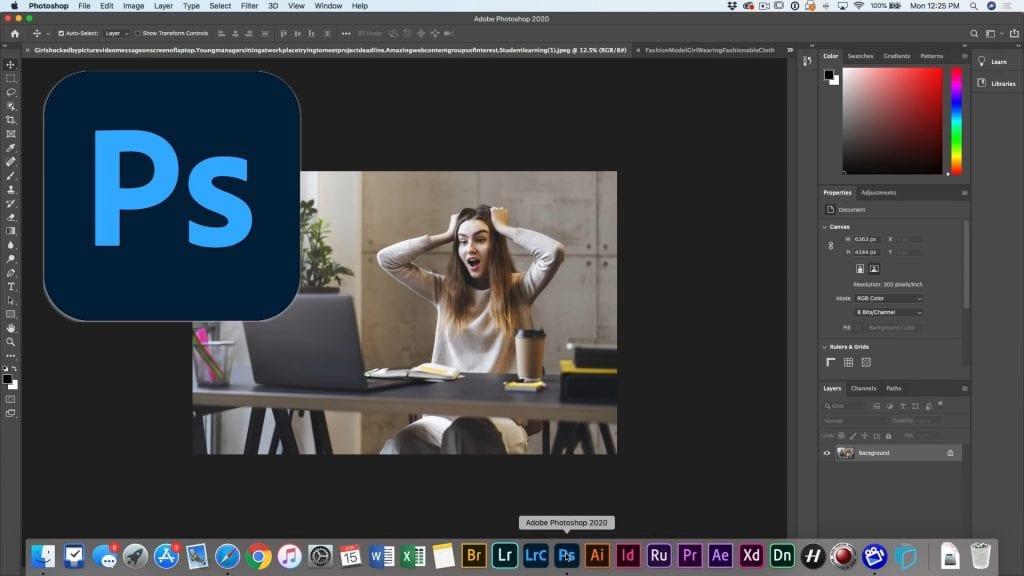Viewport: 1024px width, 576px height.
Task: Select the Horizontal Type tool
Action: click(10, 287)
